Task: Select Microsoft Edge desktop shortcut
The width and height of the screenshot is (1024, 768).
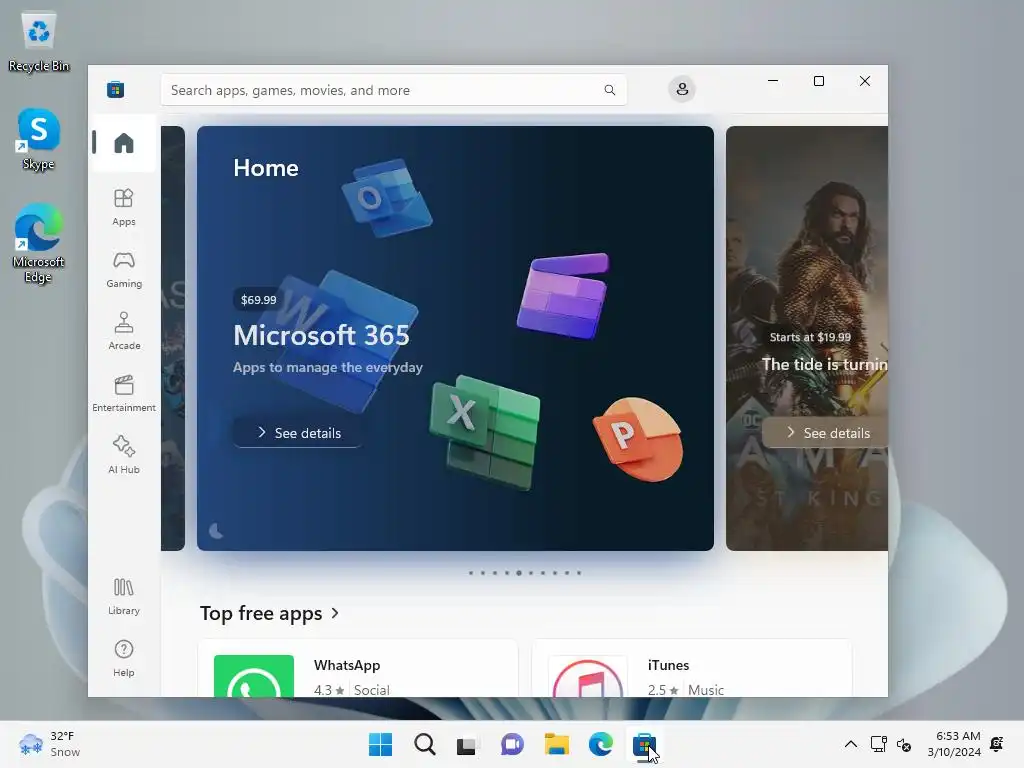Action: click(39, 243)
